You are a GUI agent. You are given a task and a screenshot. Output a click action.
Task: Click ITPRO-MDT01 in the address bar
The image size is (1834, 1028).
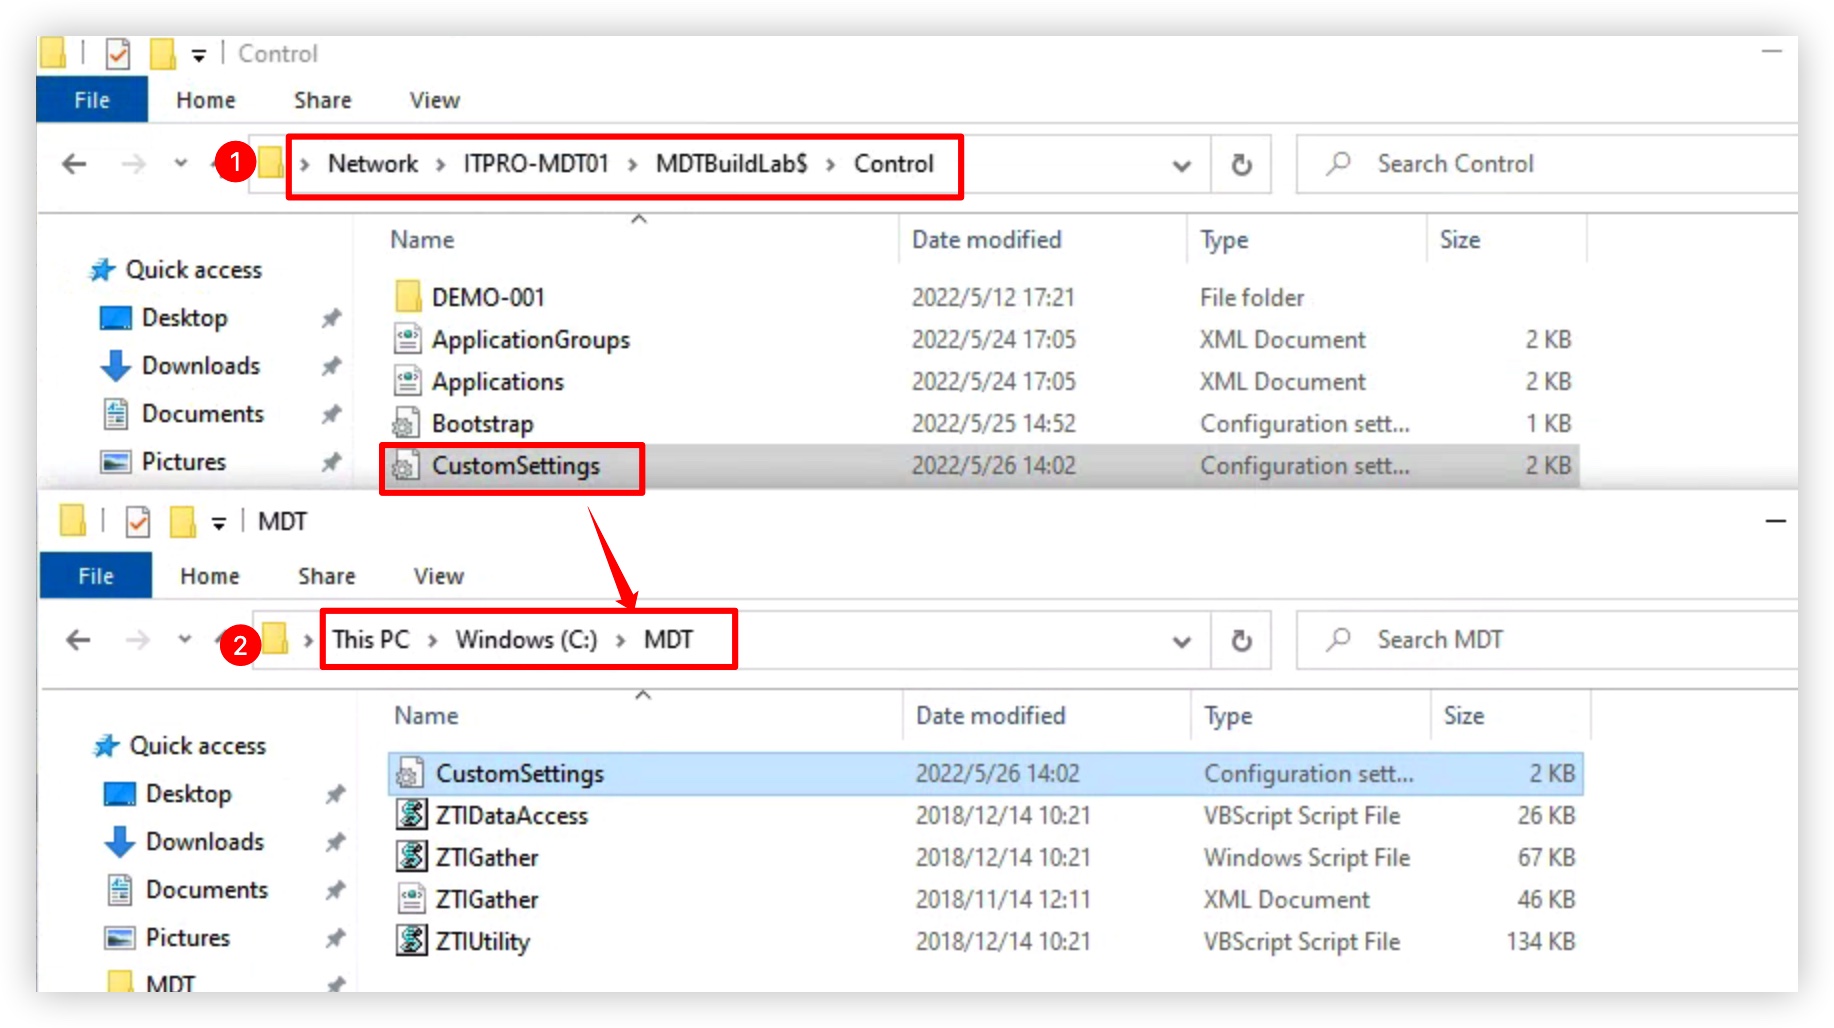point(536,164)
